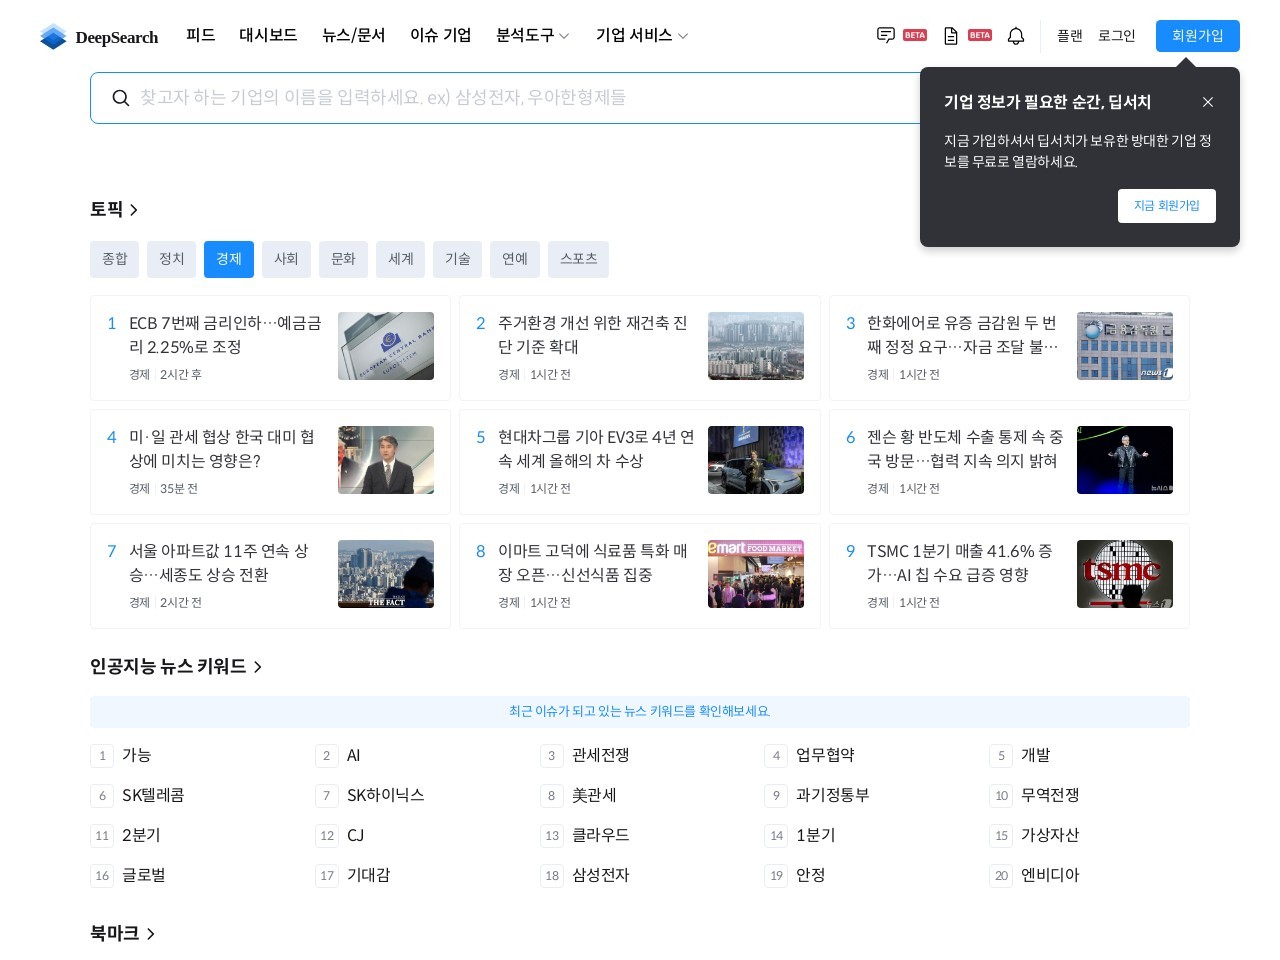Click keyword 업무협약
Viewport: 1280px width, 960px height.
825,756
